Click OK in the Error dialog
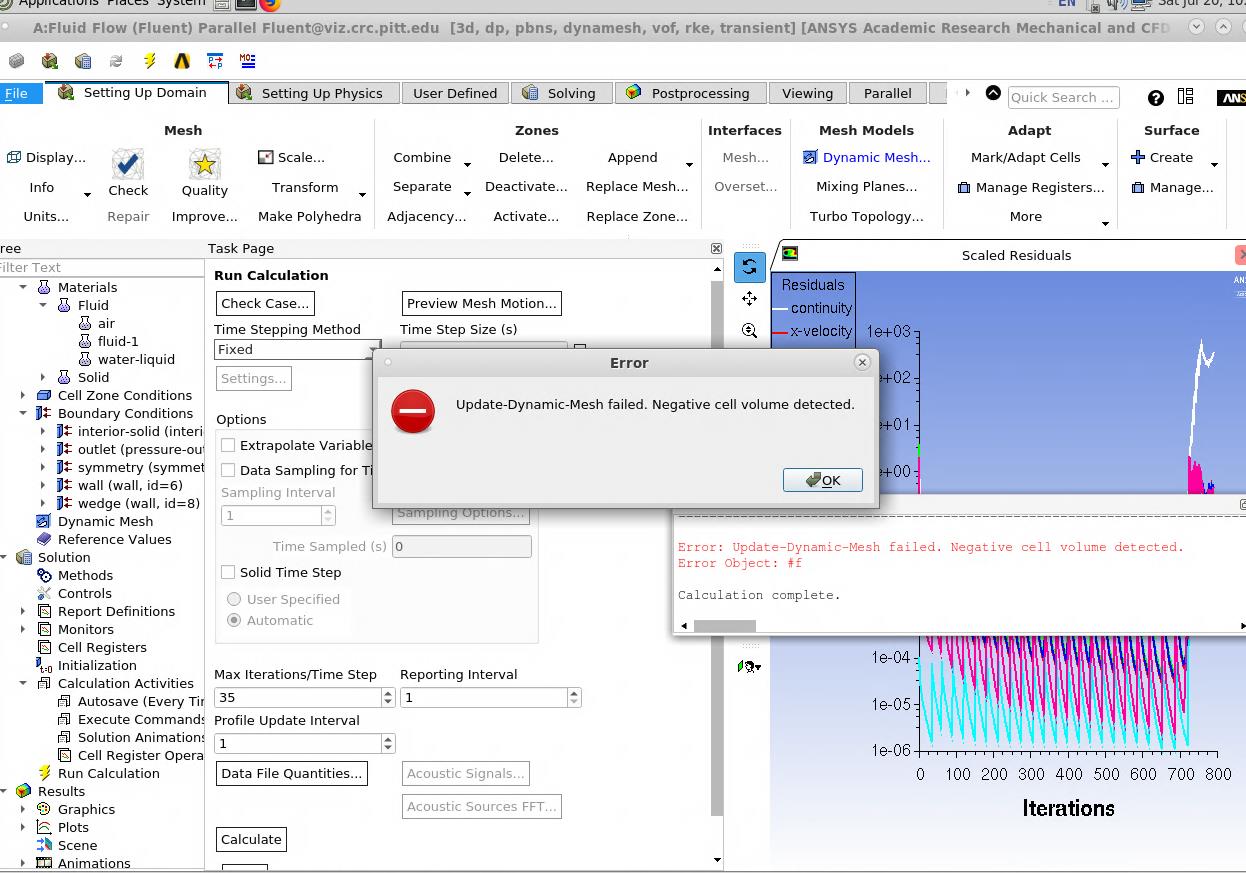 [822, 480]
